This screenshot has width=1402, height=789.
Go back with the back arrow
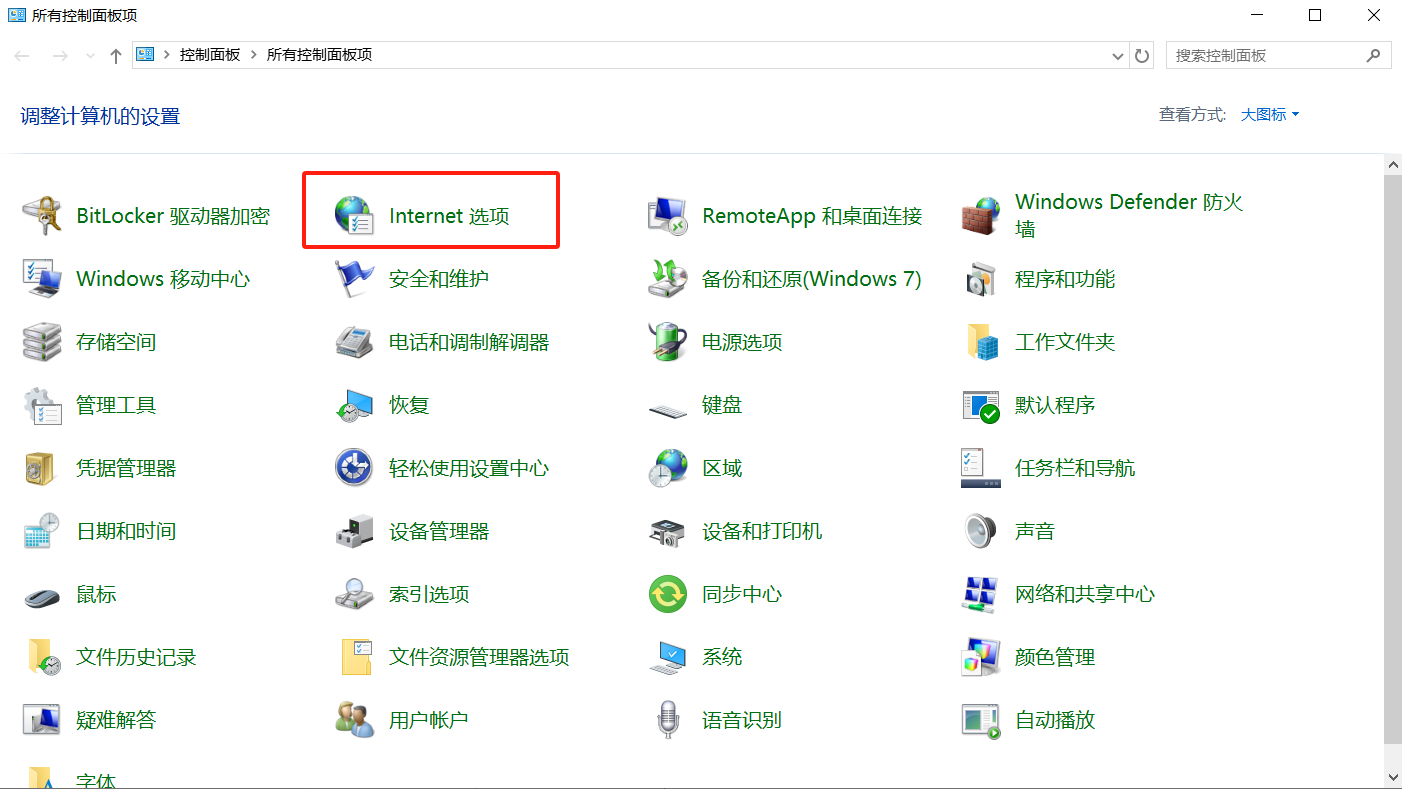pyautogui.click(x=22, y=56)
